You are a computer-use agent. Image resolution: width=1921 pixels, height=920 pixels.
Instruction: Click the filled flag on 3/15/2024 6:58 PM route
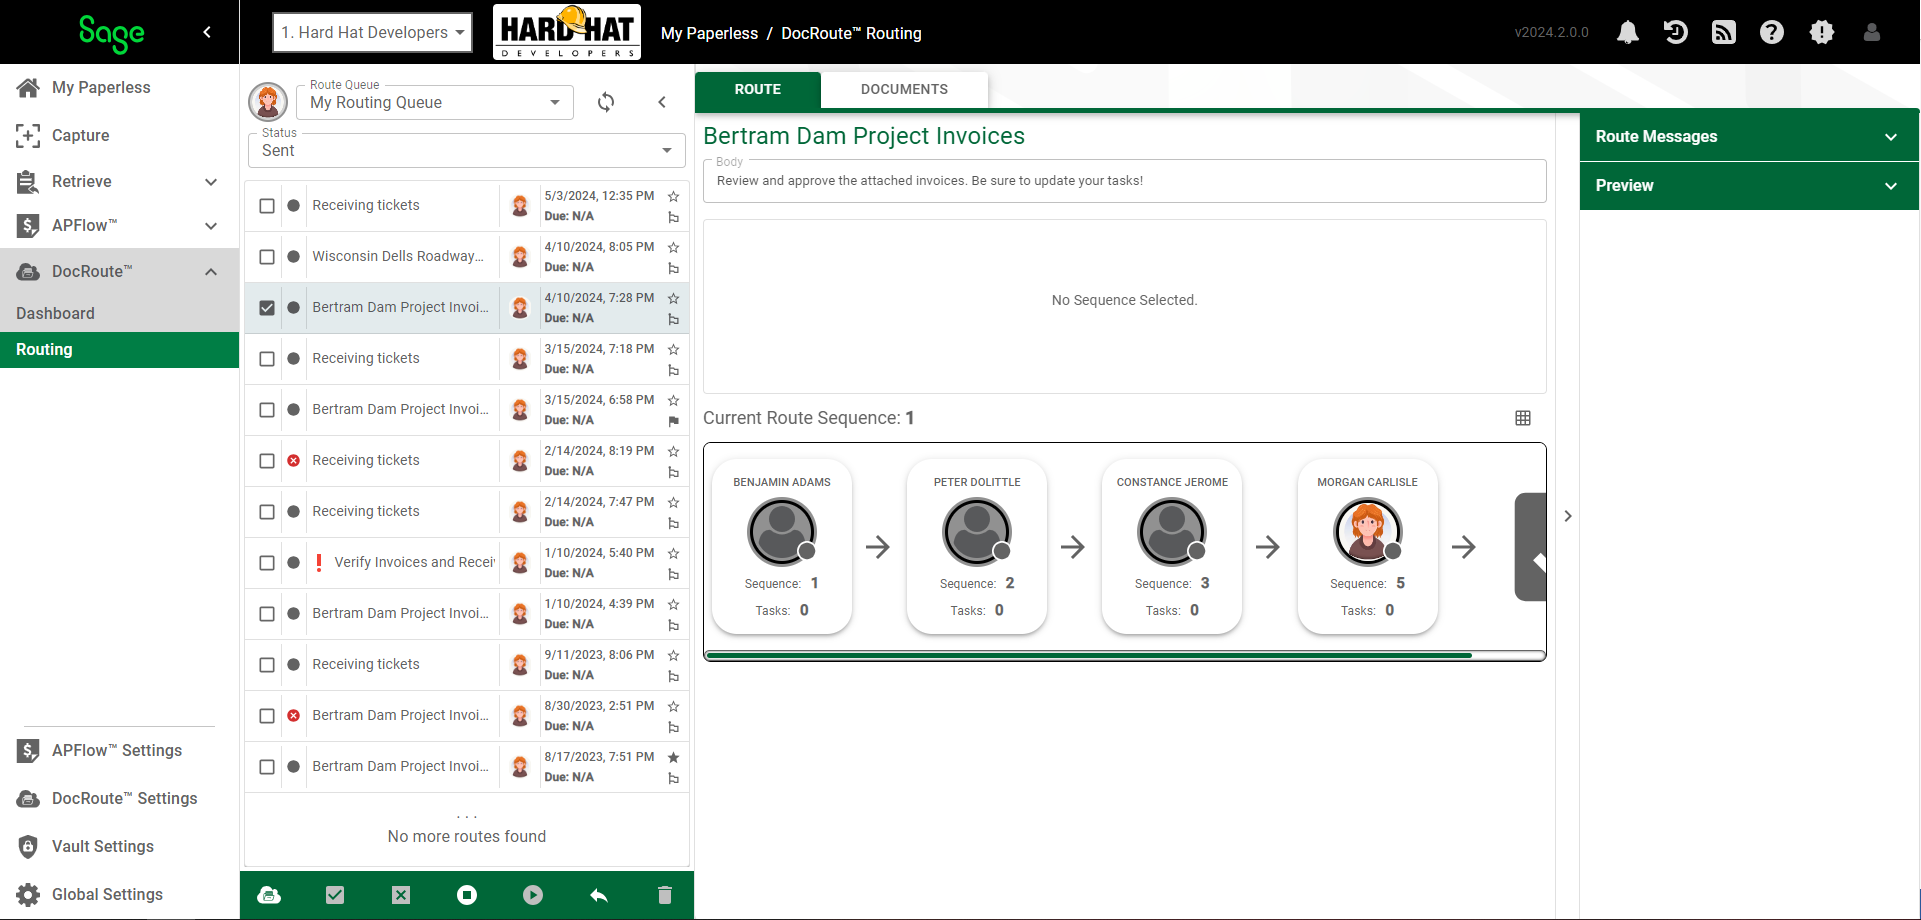pyautogui.click(x=673, y=421)
